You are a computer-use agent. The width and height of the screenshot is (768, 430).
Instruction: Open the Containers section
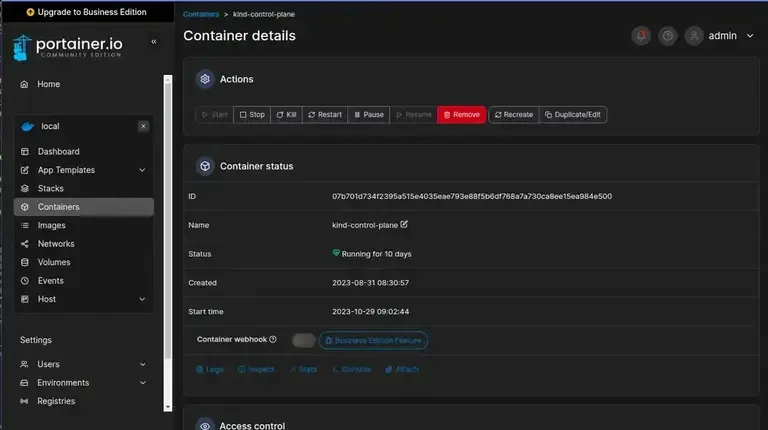tap(84, 207)
